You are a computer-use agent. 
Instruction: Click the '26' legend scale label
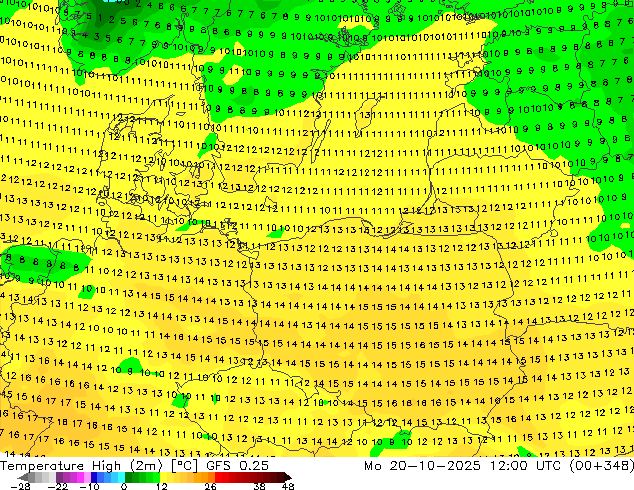[x=210, y=486]
